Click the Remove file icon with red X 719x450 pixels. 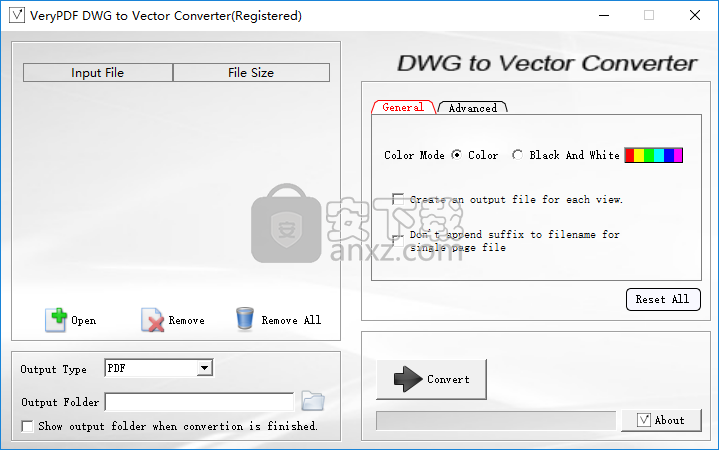tap(152, 320)
